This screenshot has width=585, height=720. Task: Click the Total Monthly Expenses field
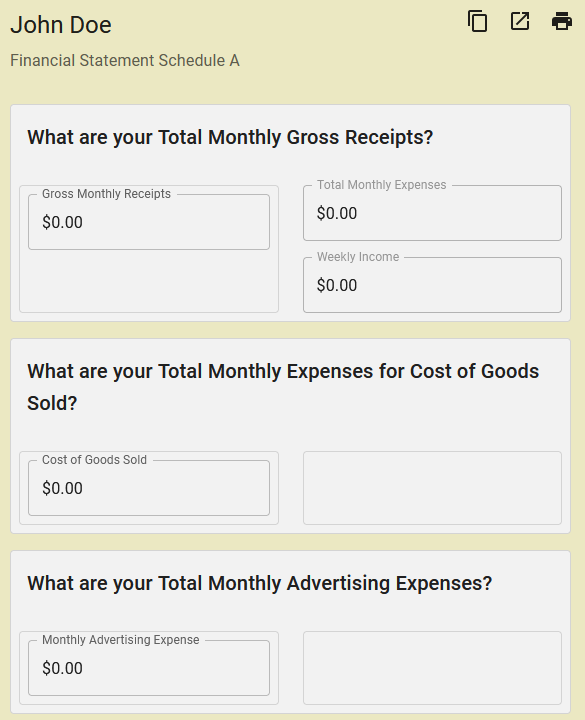(432, 213)
